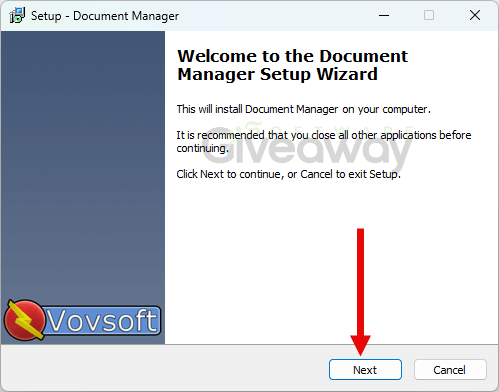Minimize the Setup window
This screenshot has height=392, width=499.
384,15
